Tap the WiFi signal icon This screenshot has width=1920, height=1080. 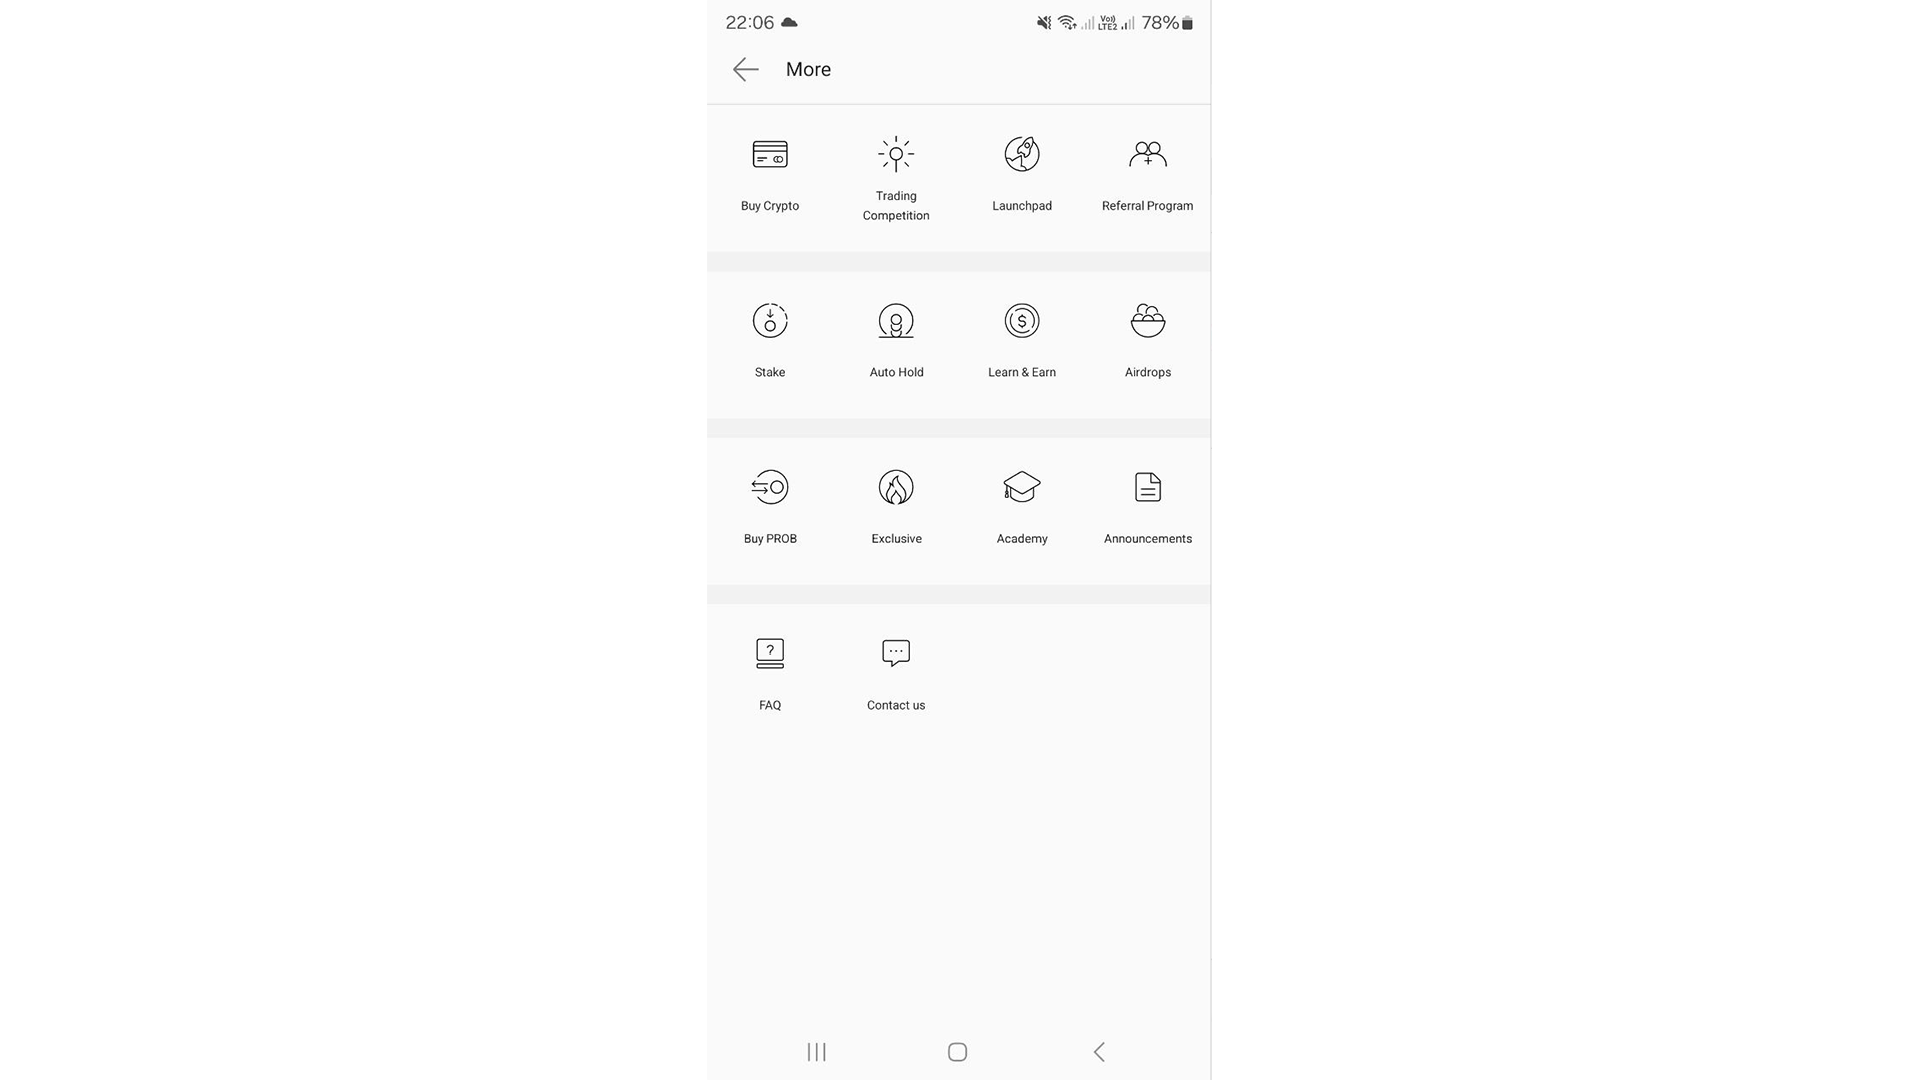pyautogui.click(x=1065, y=22)
